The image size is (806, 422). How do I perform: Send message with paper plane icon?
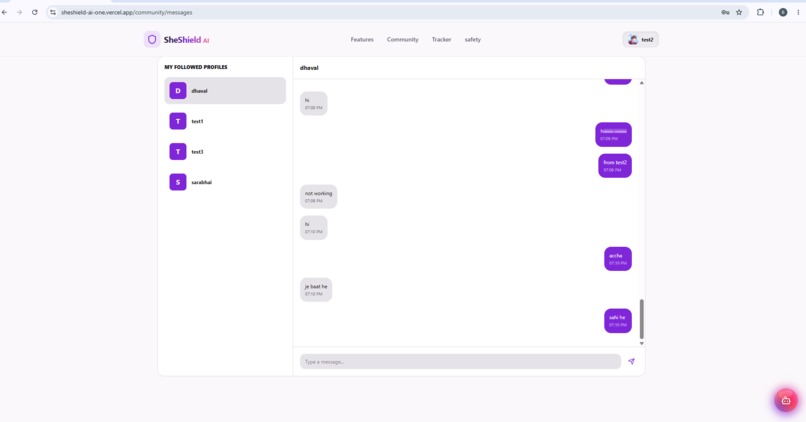[x=631, y=361]
